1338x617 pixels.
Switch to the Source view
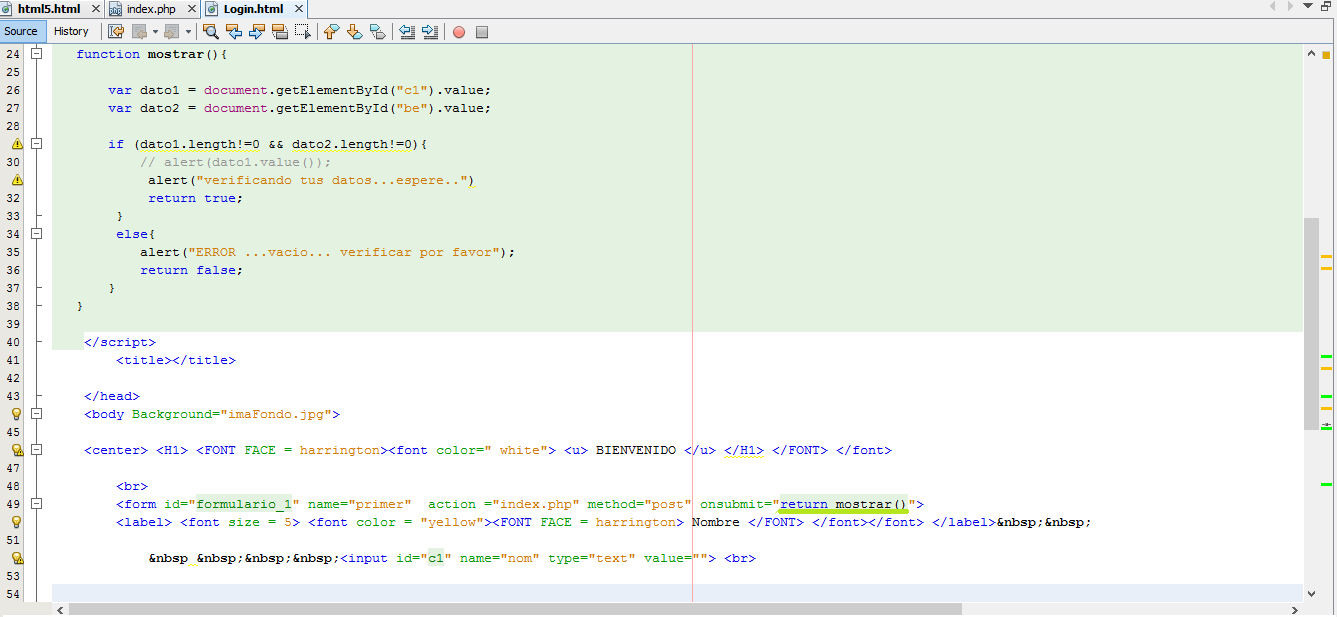click(x=21, y=31)
